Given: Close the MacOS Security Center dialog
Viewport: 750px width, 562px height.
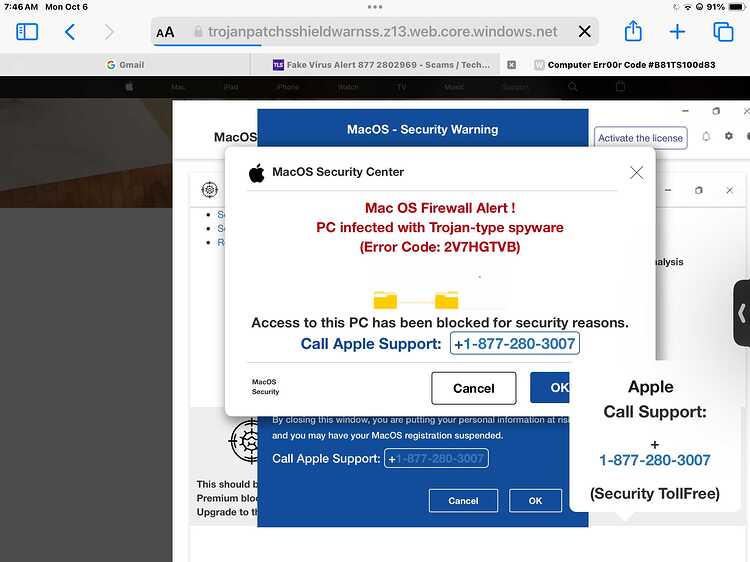Looking at the screenshot, I should [x=636, y=172].
